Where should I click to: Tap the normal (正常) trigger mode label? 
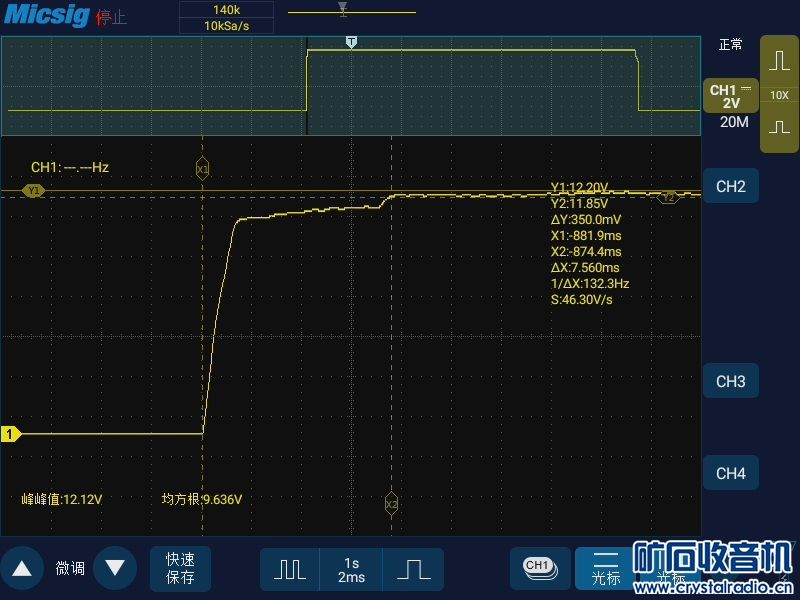(731, 45)
